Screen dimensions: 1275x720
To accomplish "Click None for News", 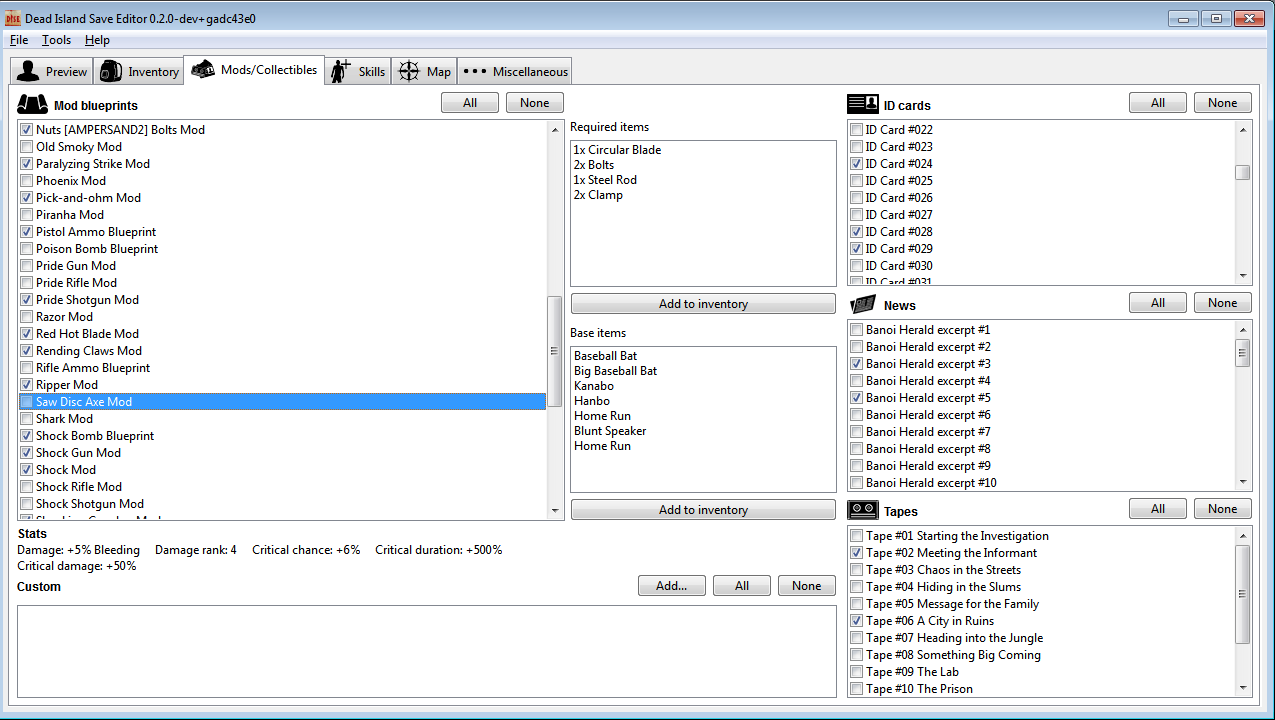I will (x=1223, y=303).
